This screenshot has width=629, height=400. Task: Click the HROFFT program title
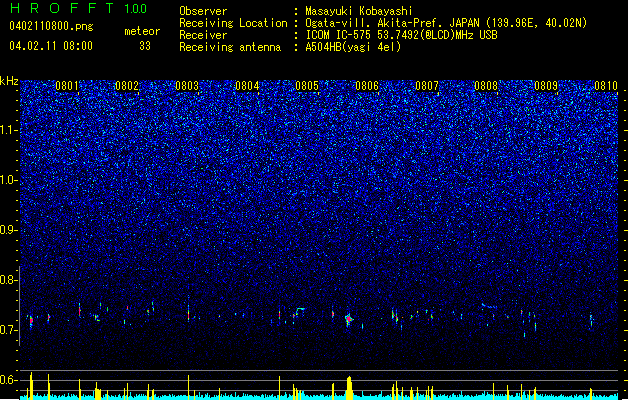pos(61,8)
